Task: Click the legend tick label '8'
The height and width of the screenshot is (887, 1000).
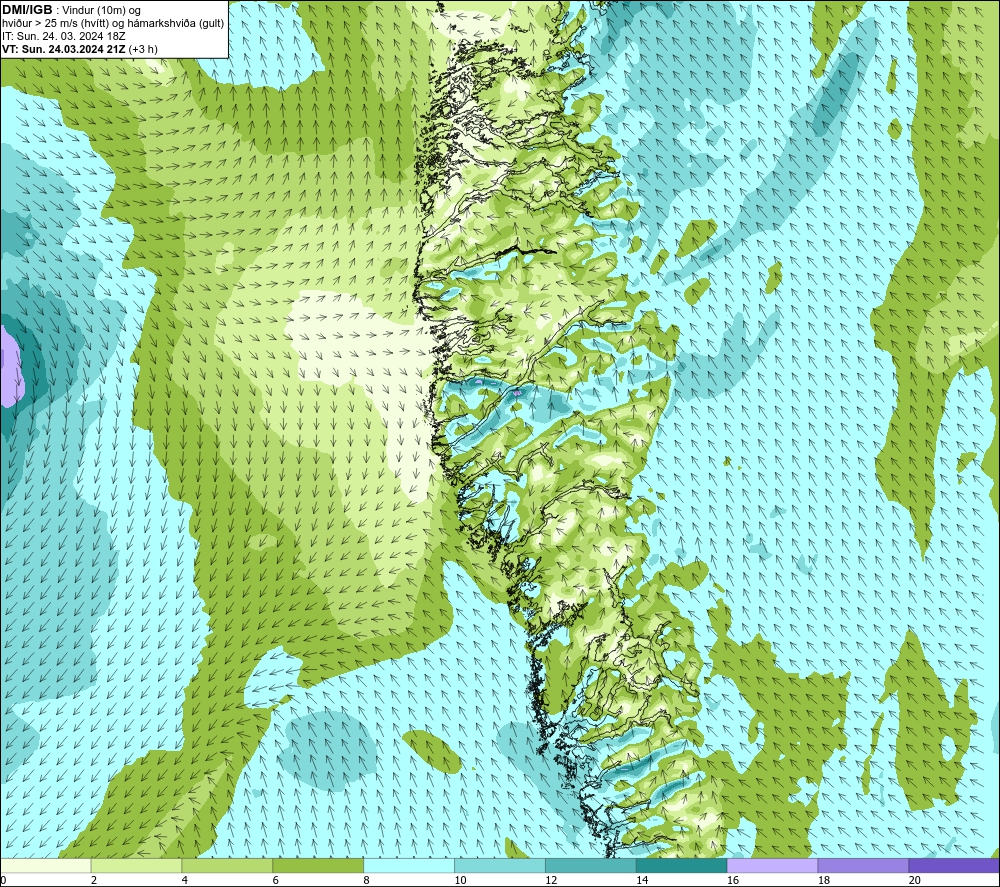Action: pos(366,880)
